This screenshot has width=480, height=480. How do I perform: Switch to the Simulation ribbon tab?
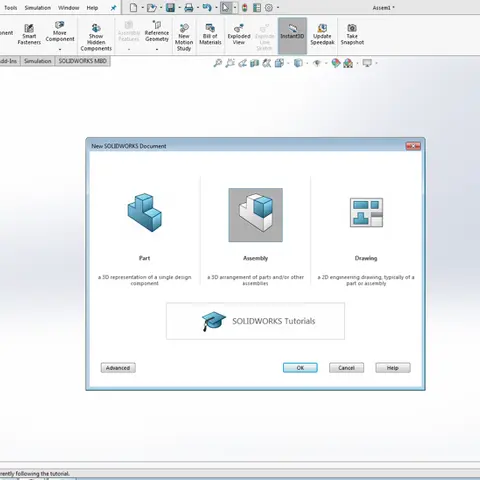click(x=38, y=61)
